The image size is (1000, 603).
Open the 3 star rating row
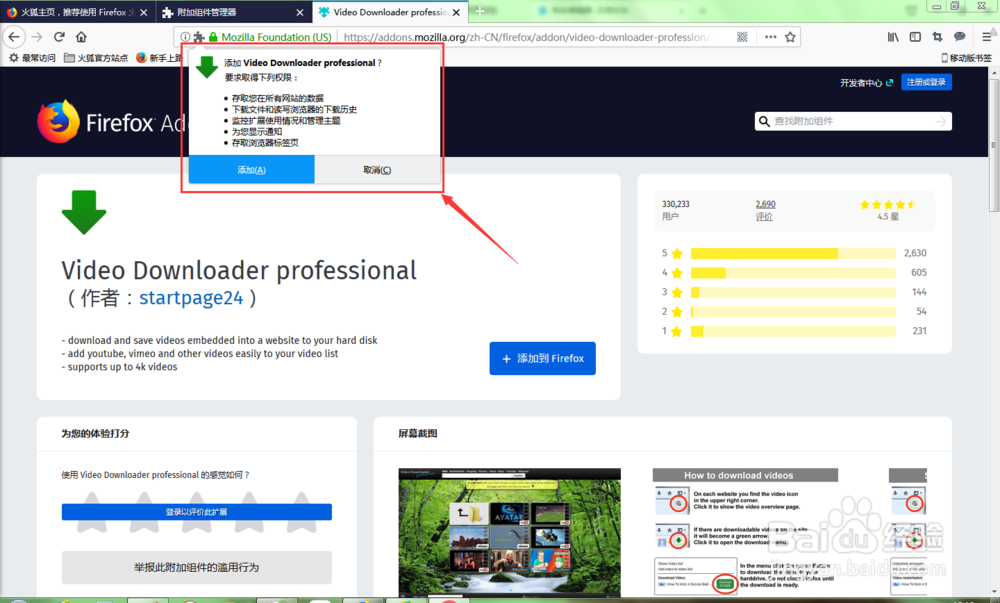tap(794, 292)
